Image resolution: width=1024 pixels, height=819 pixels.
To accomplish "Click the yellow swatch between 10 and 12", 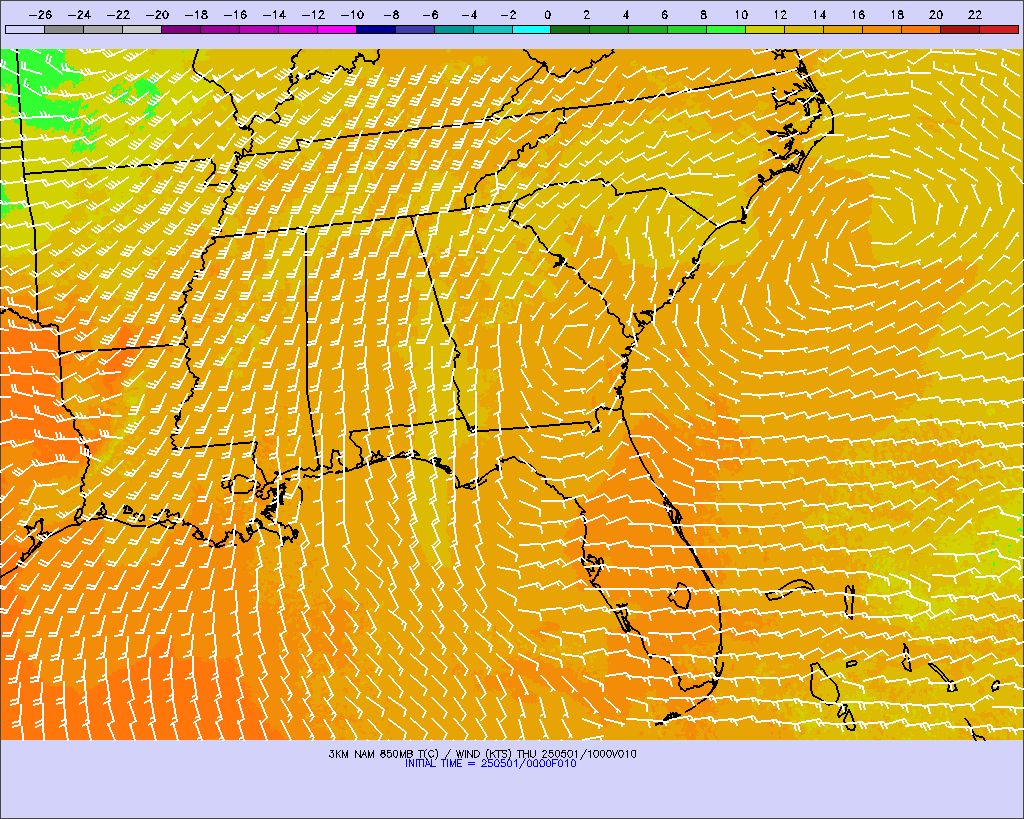I will tap(765, 29).
